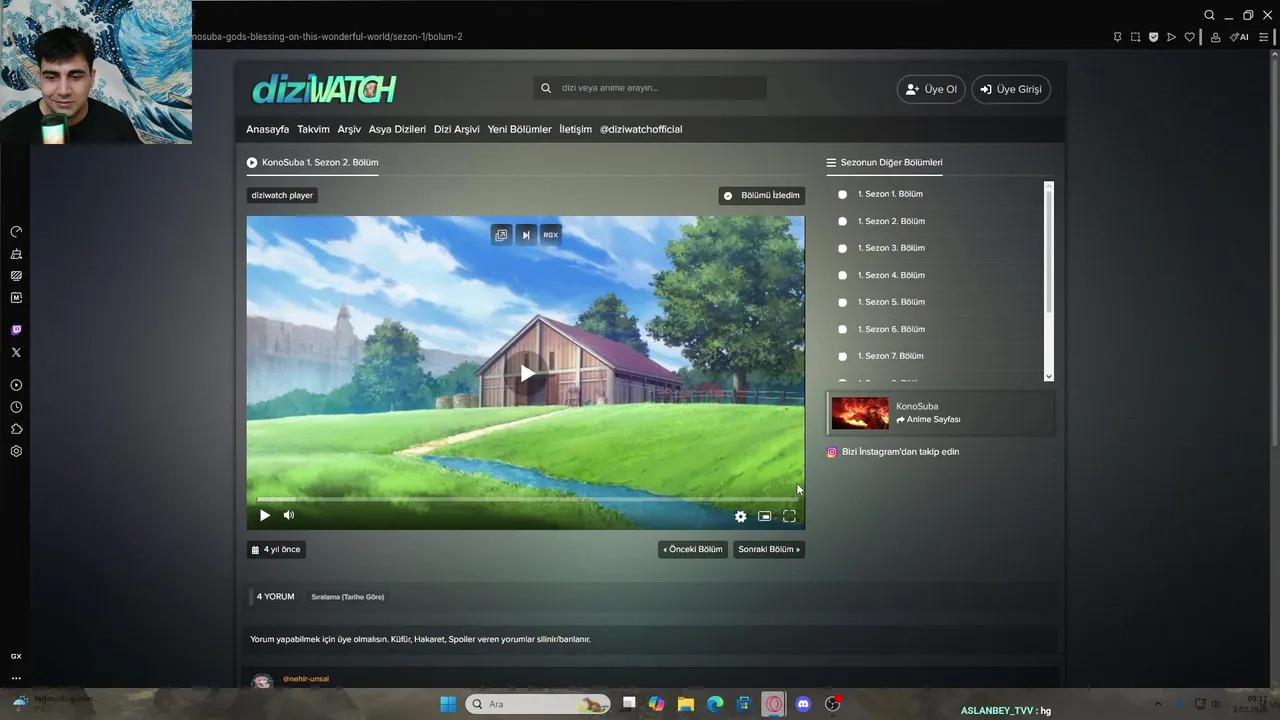Take a snapshot with the capture icon
Screen dimensions: 1280x720
tap(1135, 37)
